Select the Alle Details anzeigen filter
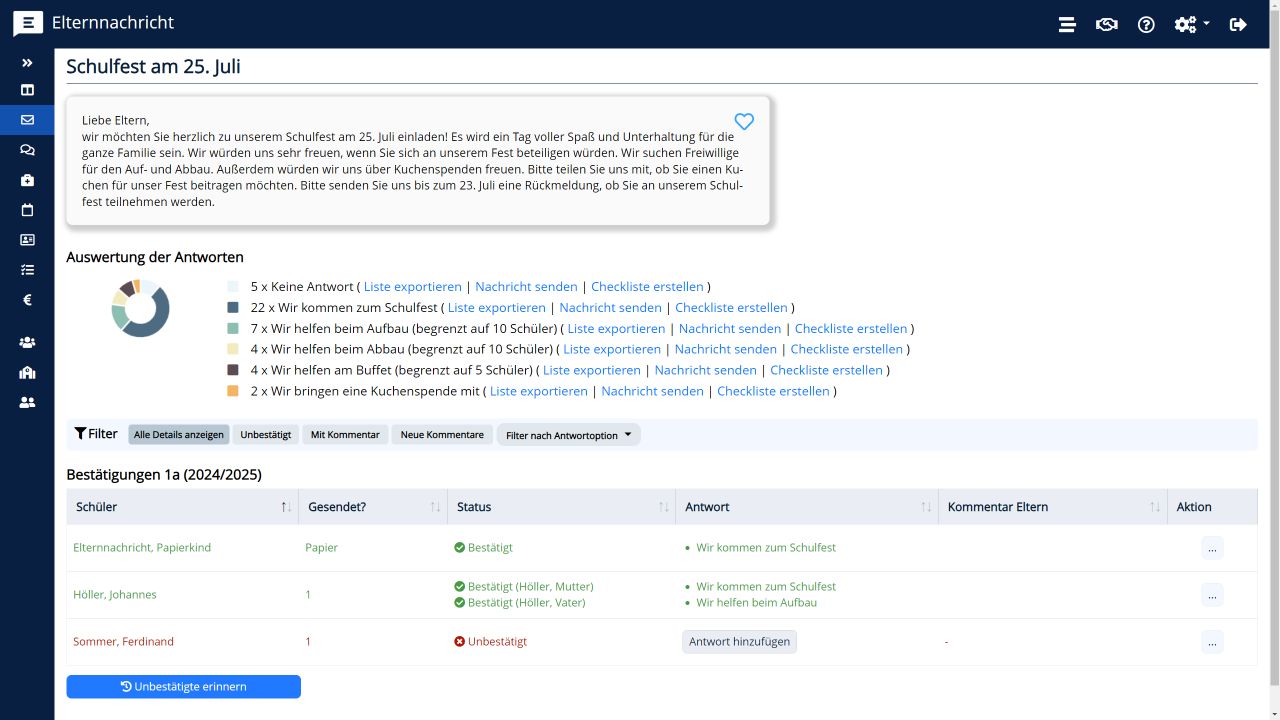Viewport: 1280px width, 720px height. tap(179, 435)
